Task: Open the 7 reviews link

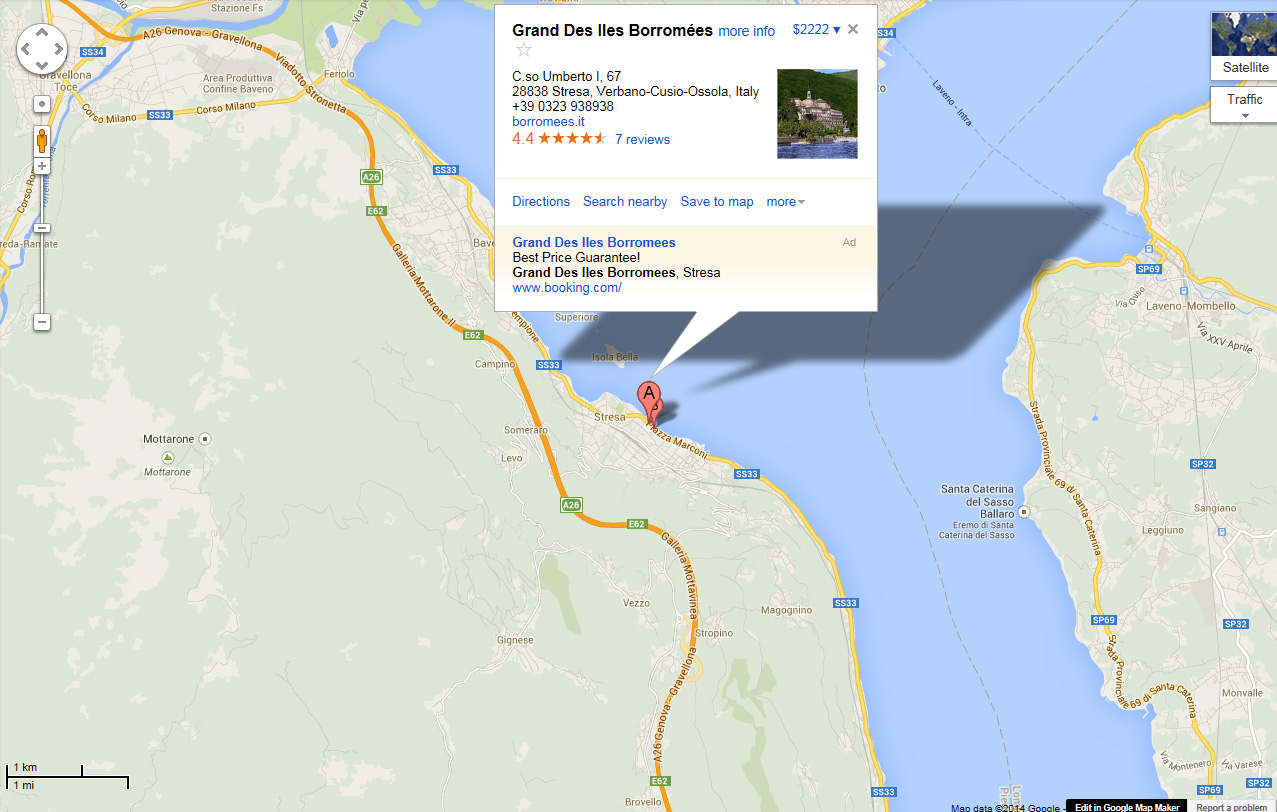Action: (642, 139)
